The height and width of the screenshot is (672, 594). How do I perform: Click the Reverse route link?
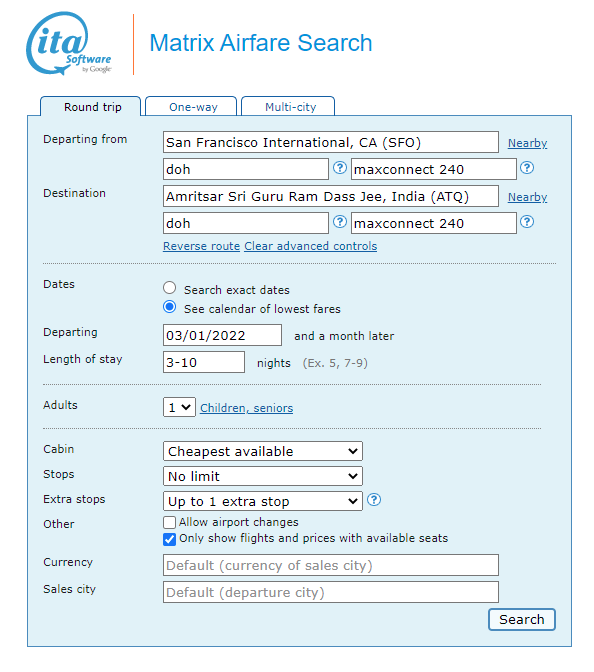click(201, 246)
